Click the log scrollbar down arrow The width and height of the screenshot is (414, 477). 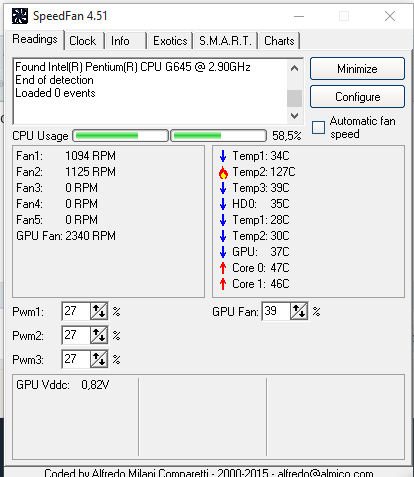[294, 116]
